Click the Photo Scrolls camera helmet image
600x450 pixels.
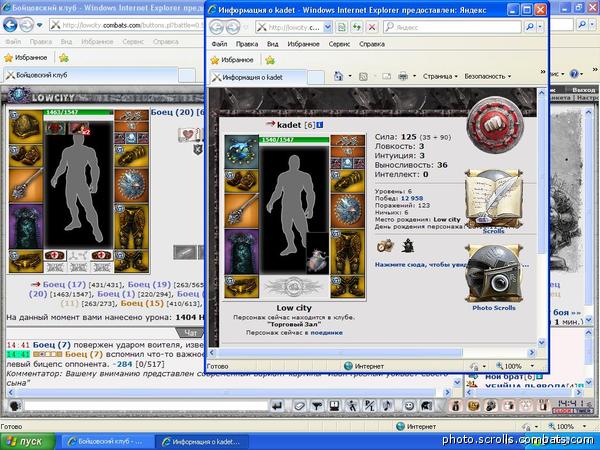coord(494,274)
